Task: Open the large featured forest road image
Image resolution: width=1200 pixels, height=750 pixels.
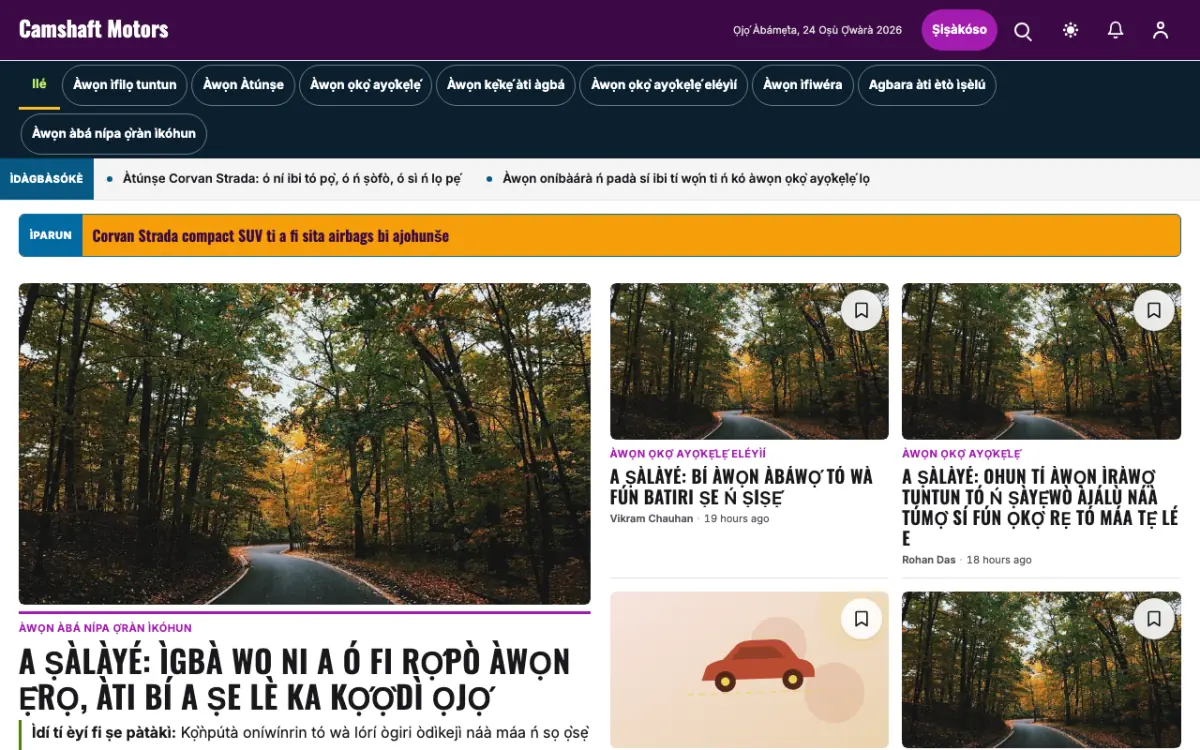Action: pos(305,444)
